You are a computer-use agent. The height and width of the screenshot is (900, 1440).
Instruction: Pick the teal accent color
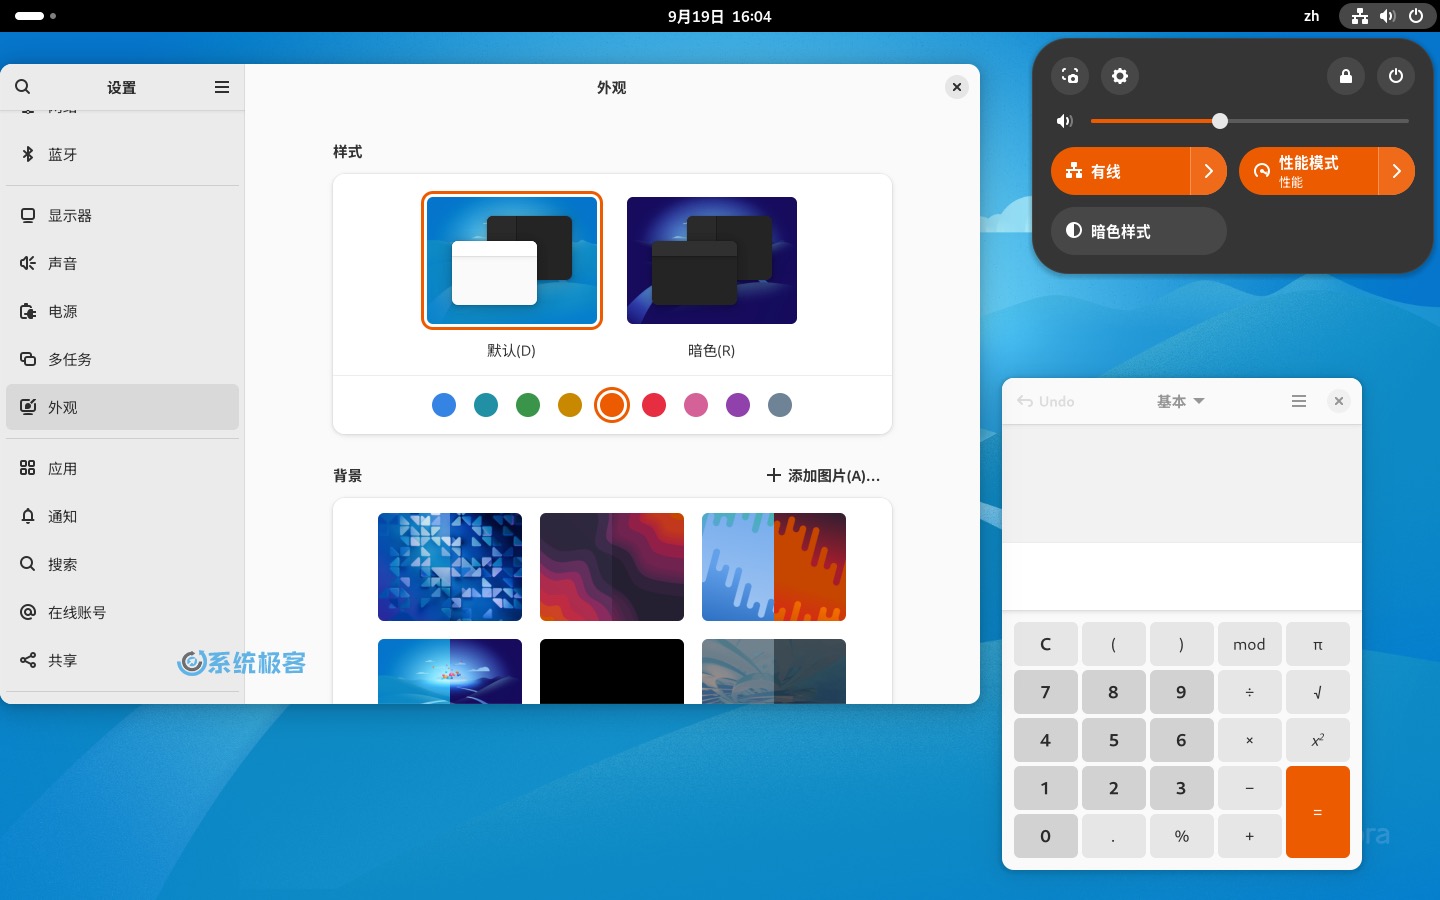[486, 405]
